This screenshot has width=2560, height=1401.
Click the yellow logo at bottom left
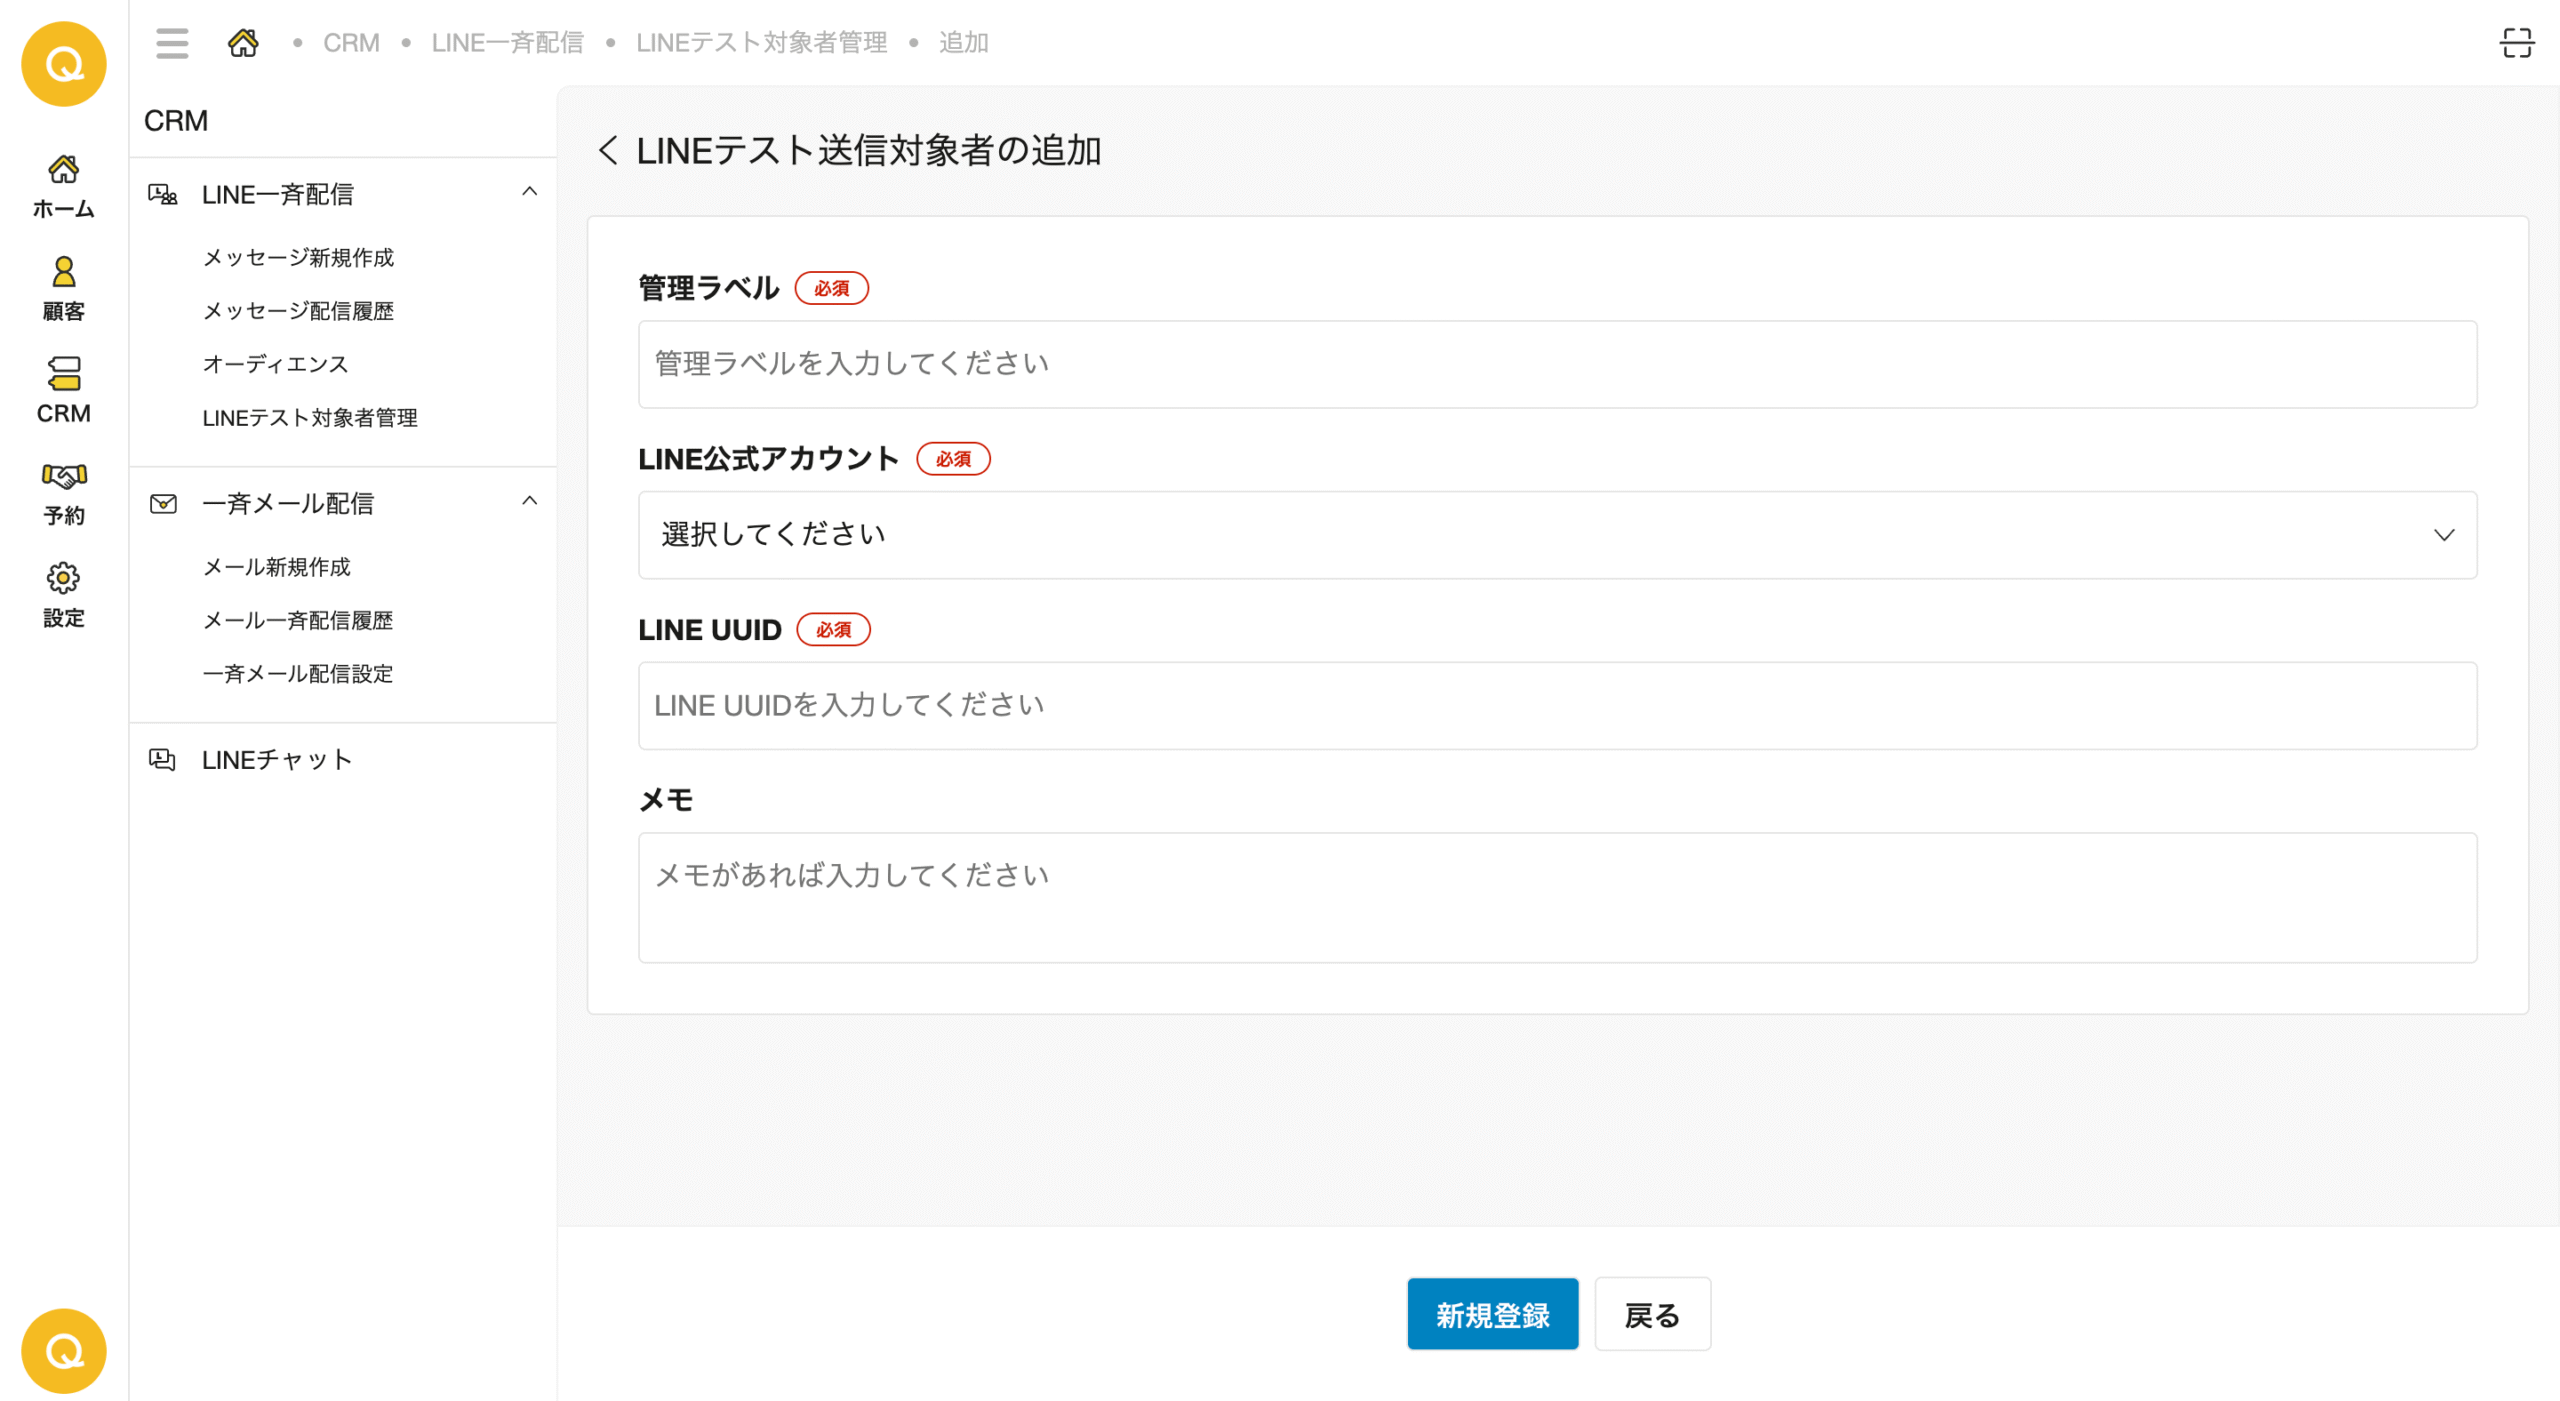click(x=64, y=1351)
